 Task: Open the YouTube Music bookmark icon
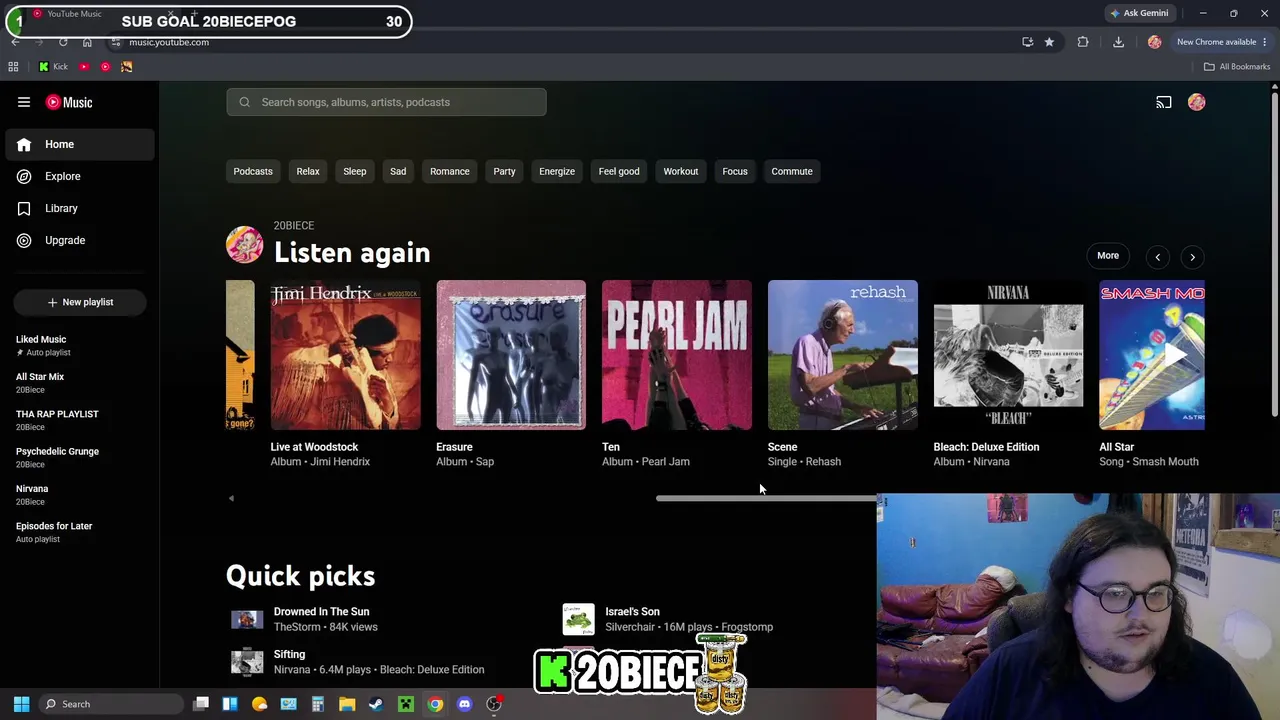tap(105, 67)
